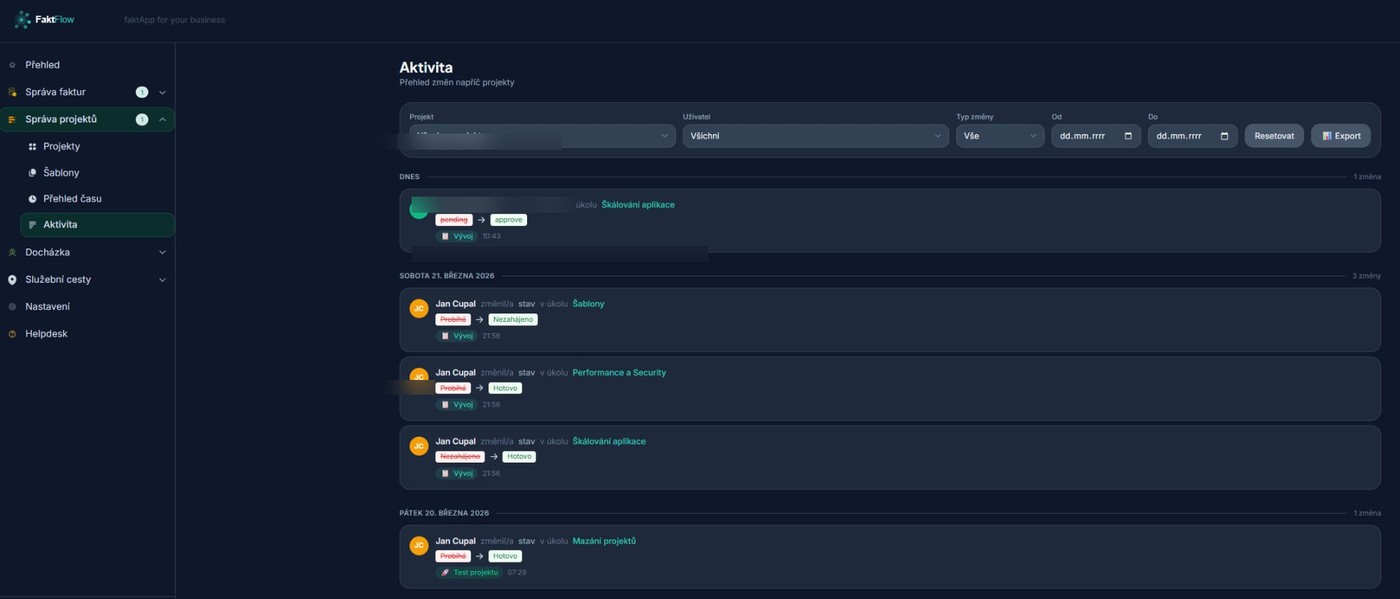Collapse the Správa projektů section

point(162,119)
